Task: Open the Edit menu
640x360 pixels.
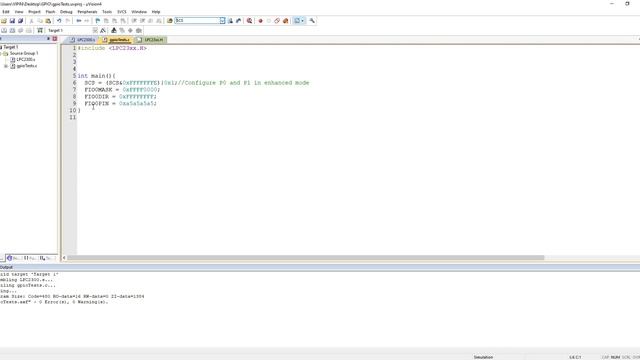Action: point(6,12)
